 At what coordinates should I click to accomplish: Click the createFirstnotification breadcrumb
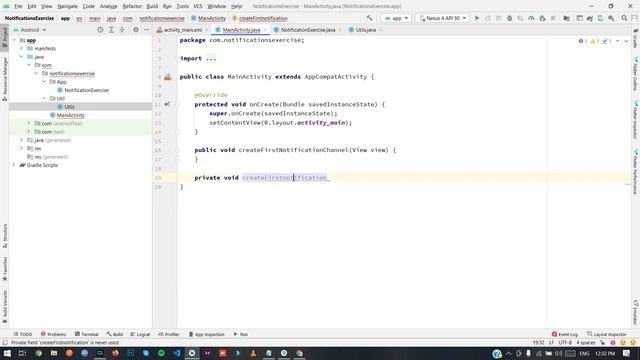tap(260, 18)
